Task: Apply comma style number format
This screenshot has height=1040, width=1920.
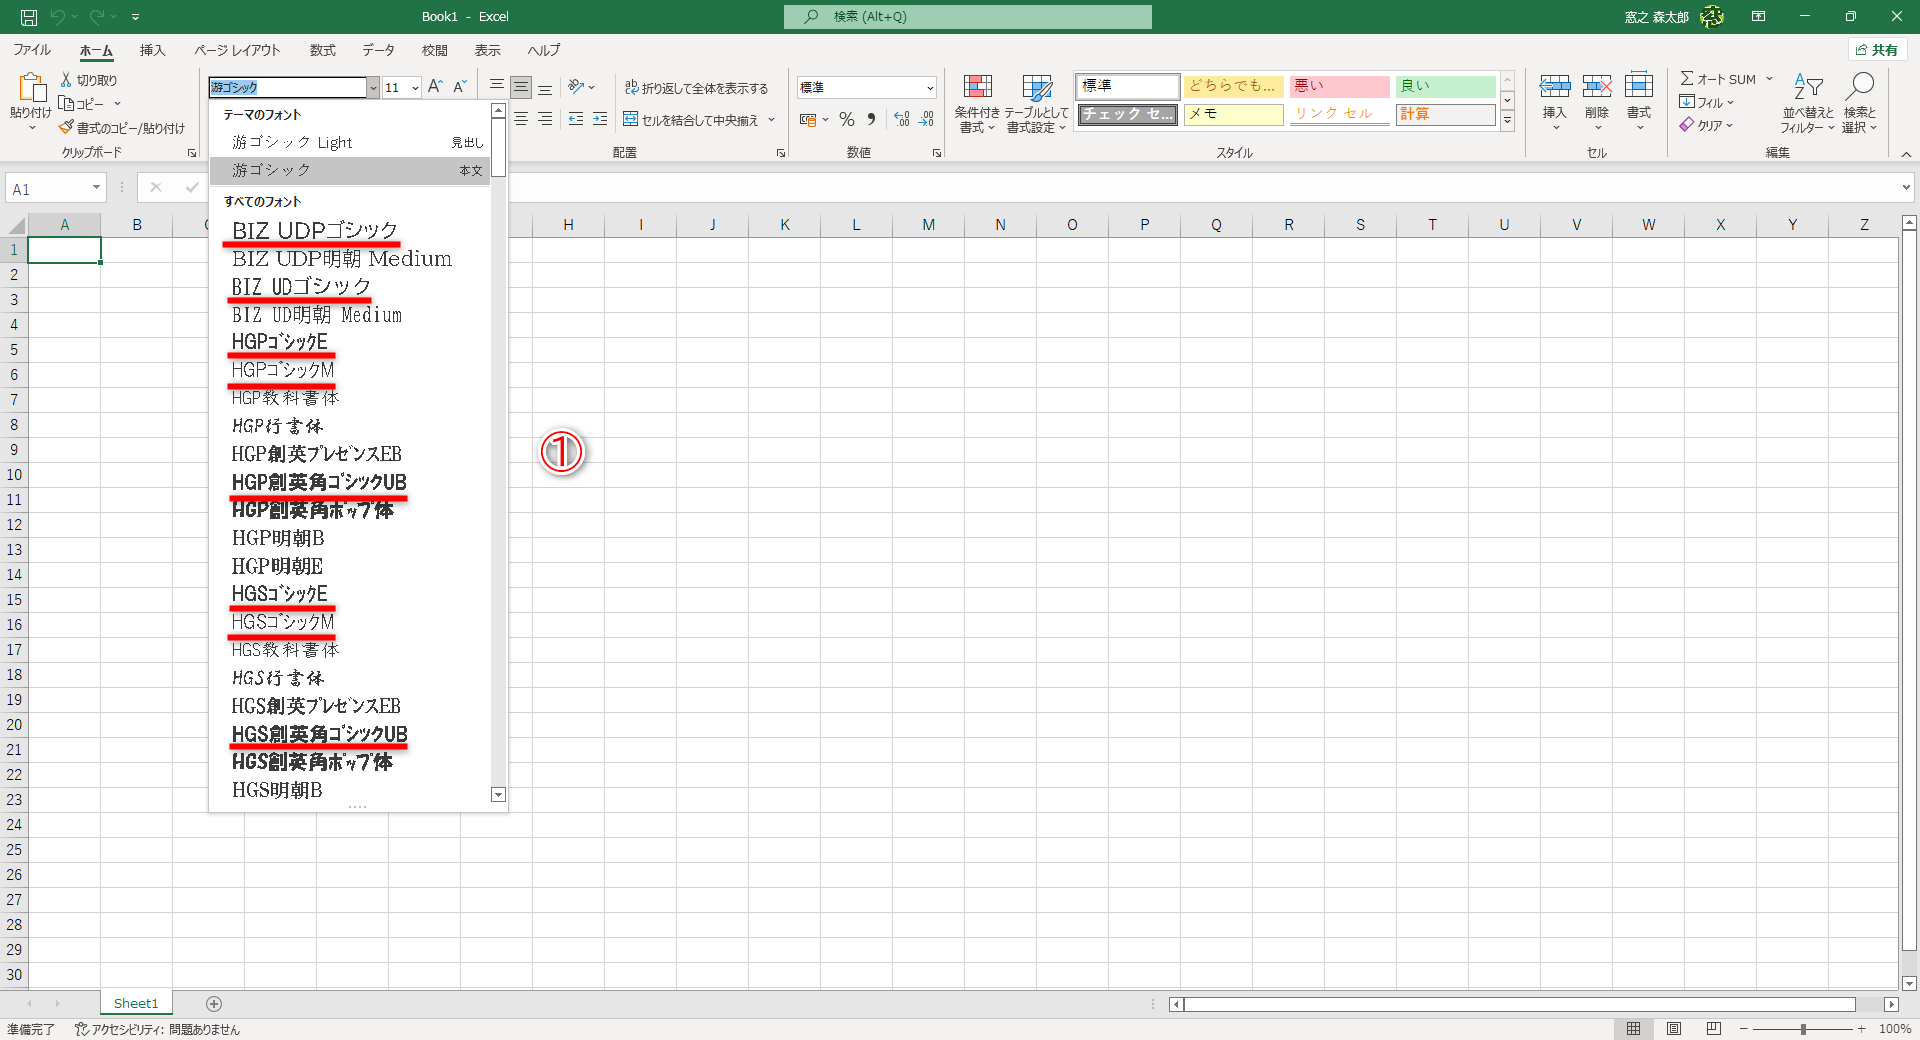Action: coord(872,119)
